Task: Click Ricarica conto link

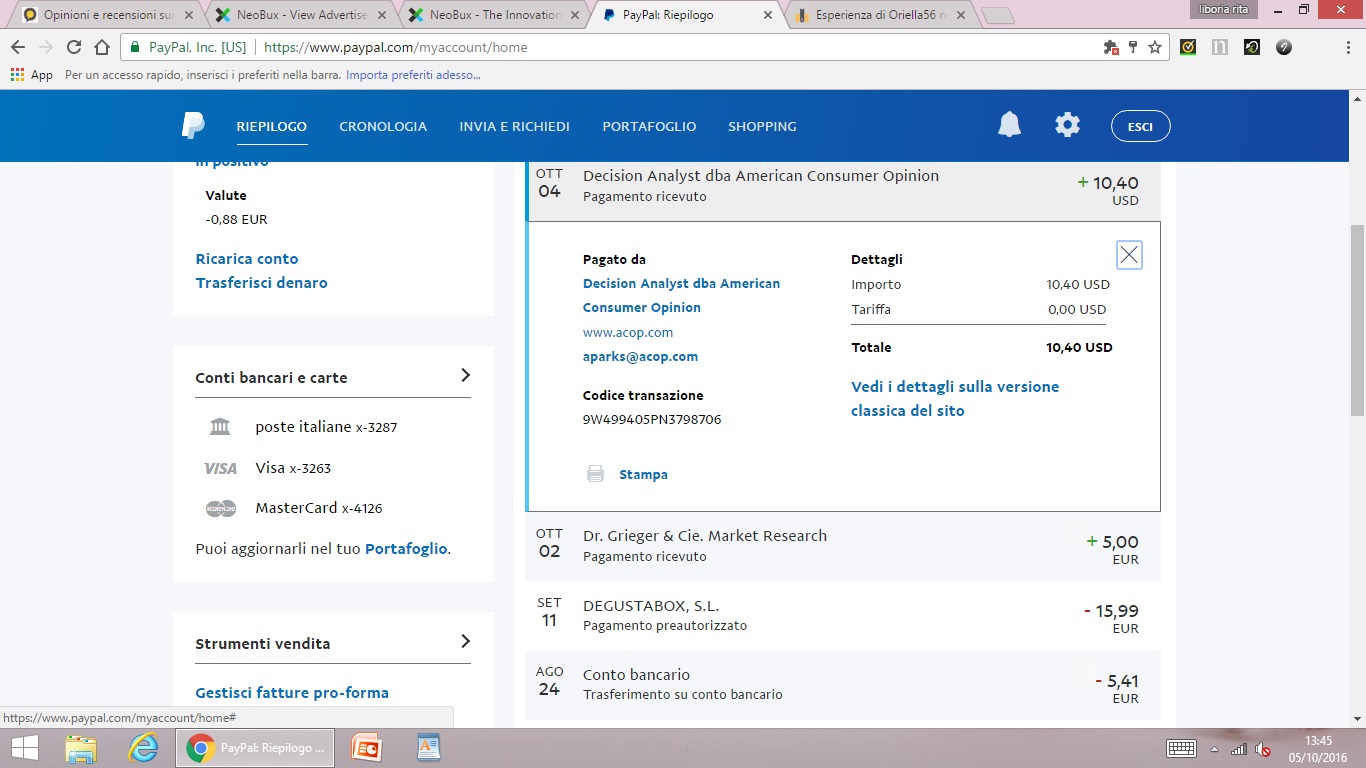Action: [x=247, y=259]
